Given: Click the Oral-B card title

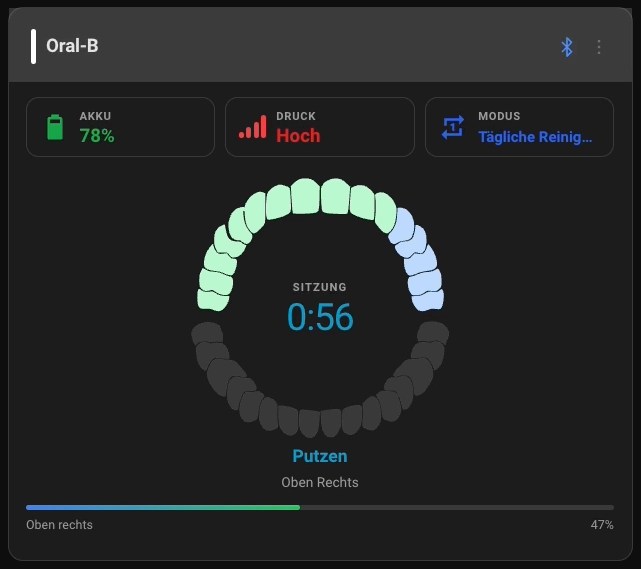Looking at the screenshot, I should 72,46.
